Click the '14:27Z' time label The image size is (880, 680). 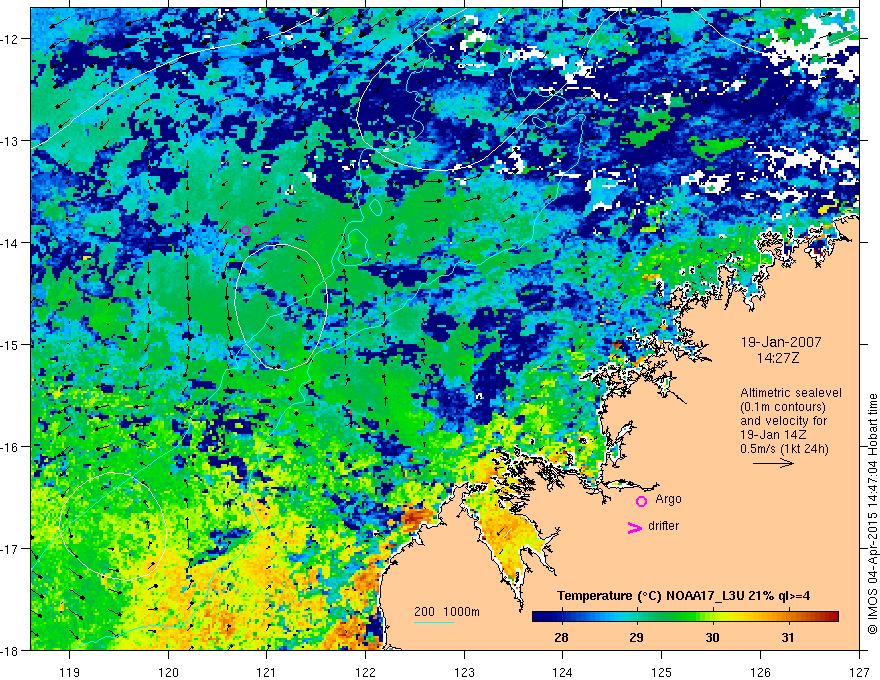pos(777,358)
